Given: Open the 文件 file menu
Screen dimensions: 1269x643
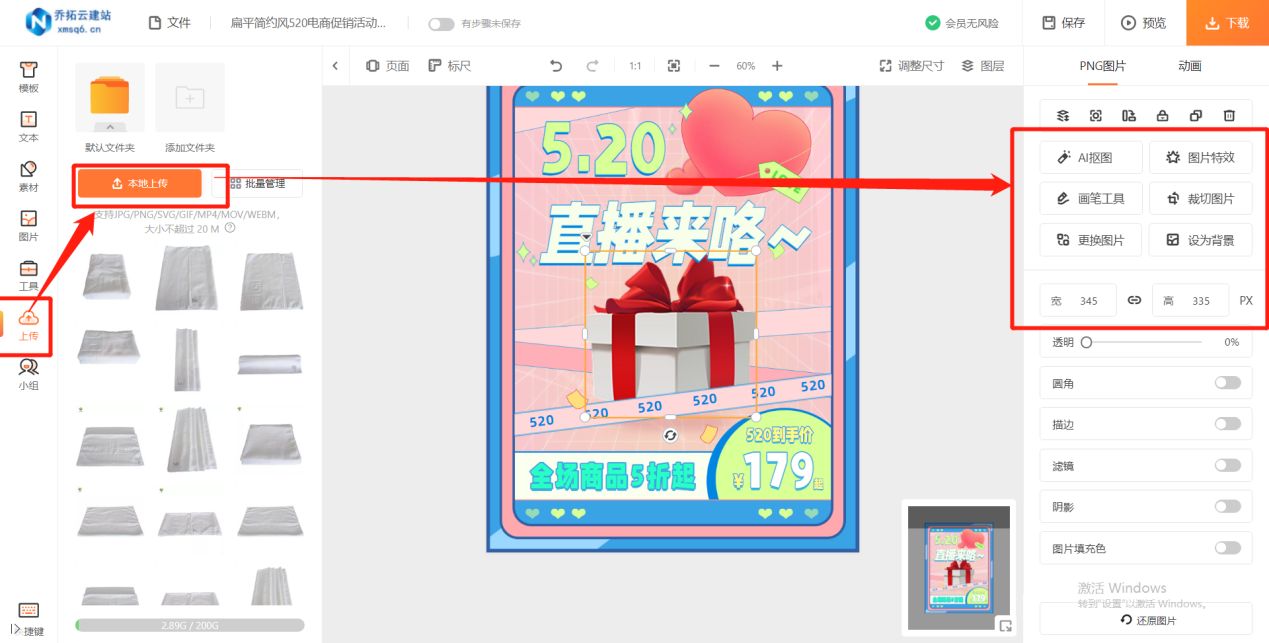Looking at the screenshot, I should (170, 22).
